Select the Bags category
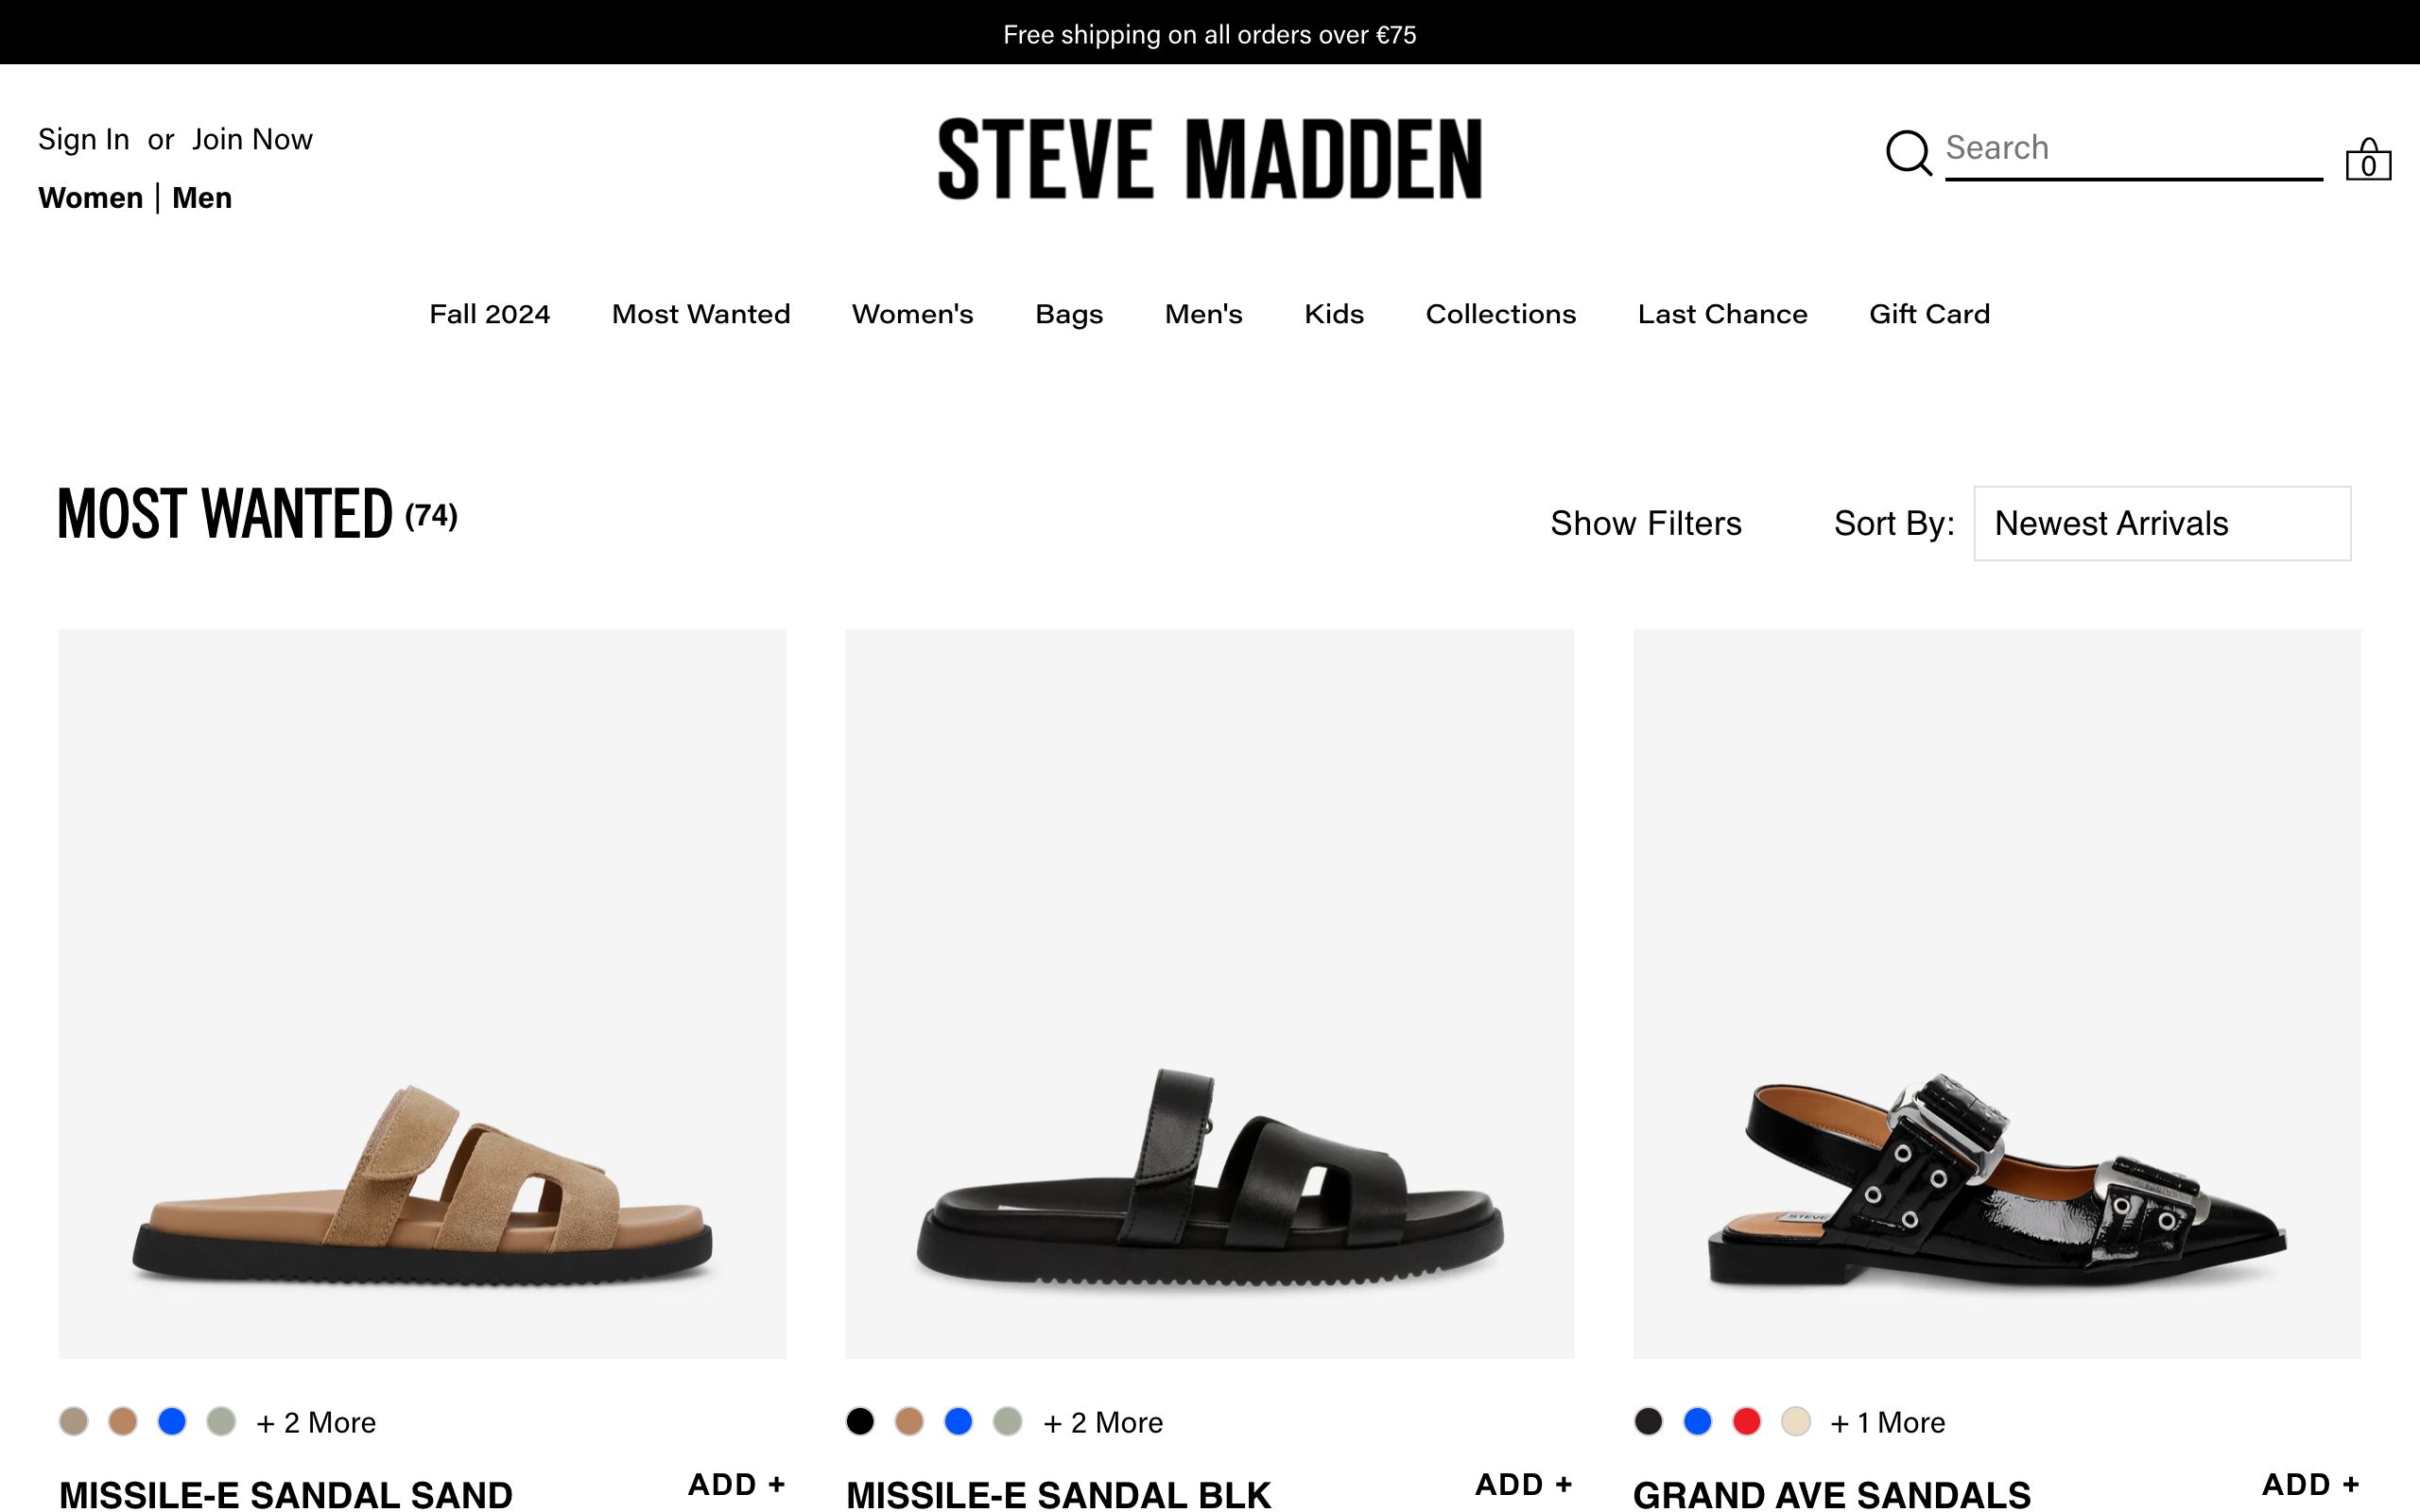The width and height of the screenshot is (2420, 1512). (1069, 313)
